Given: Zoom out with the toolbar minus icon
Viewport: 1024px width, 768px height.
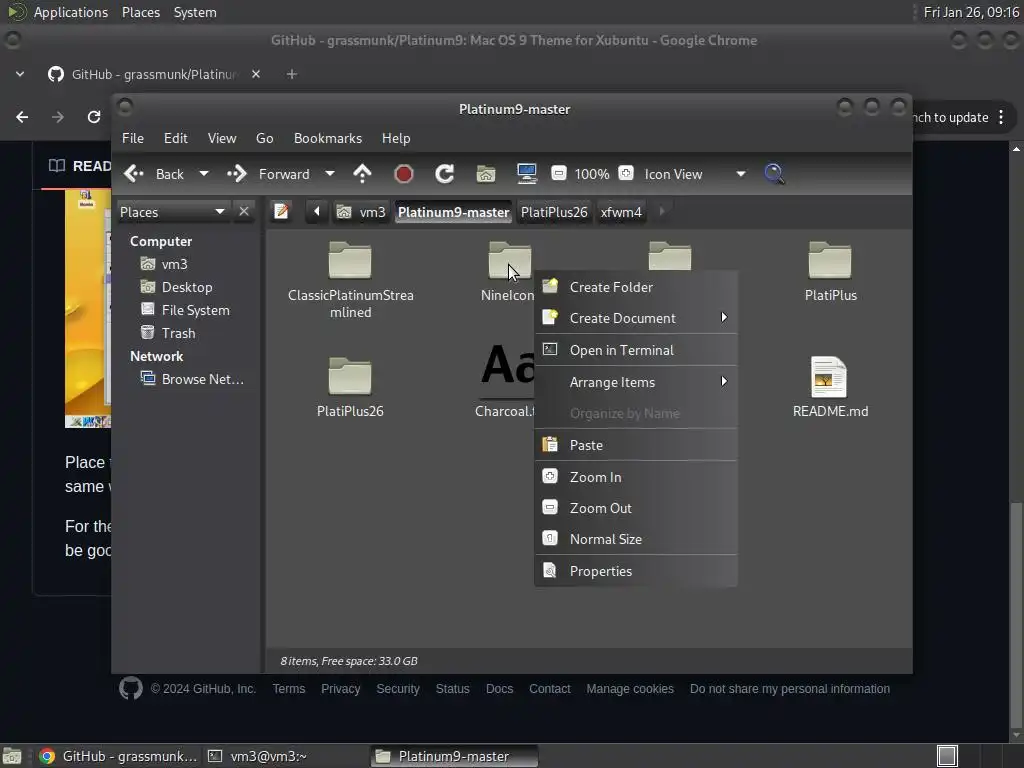Looking at the screenshot, I should coord(558,173).
